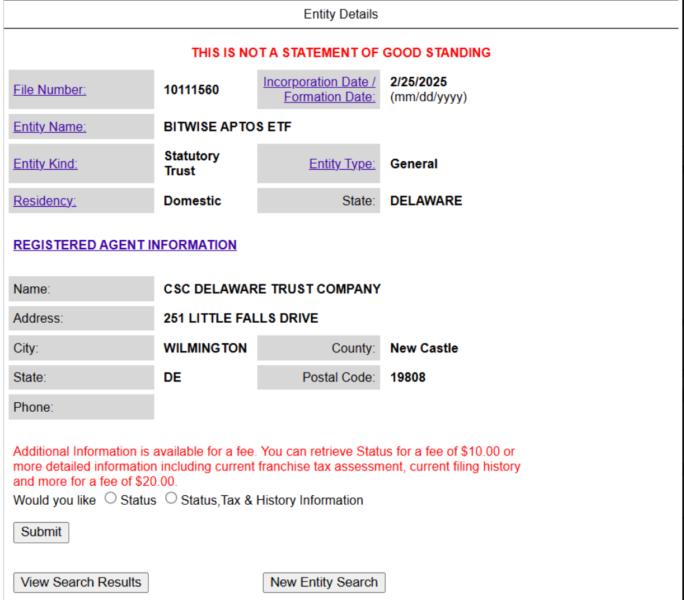Click the Submit button
The height and width of the screenshot is (600, 684).
(41, 532)
